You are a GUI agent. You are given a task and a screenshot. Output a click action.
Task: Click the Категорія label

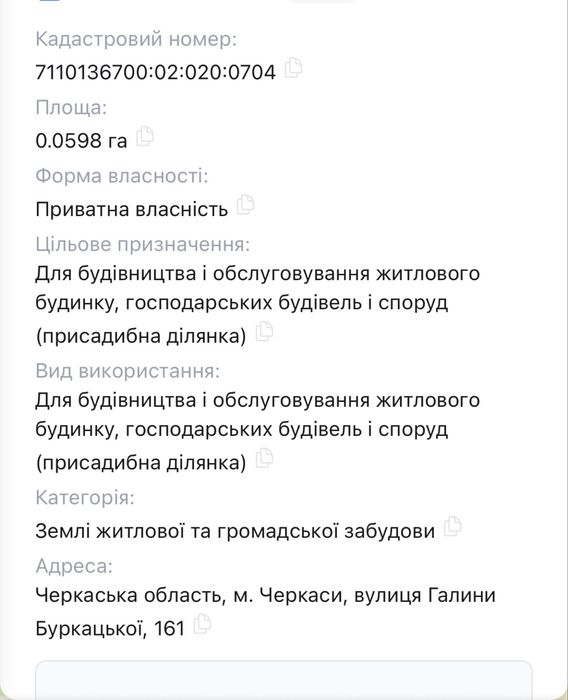(85, 498)
